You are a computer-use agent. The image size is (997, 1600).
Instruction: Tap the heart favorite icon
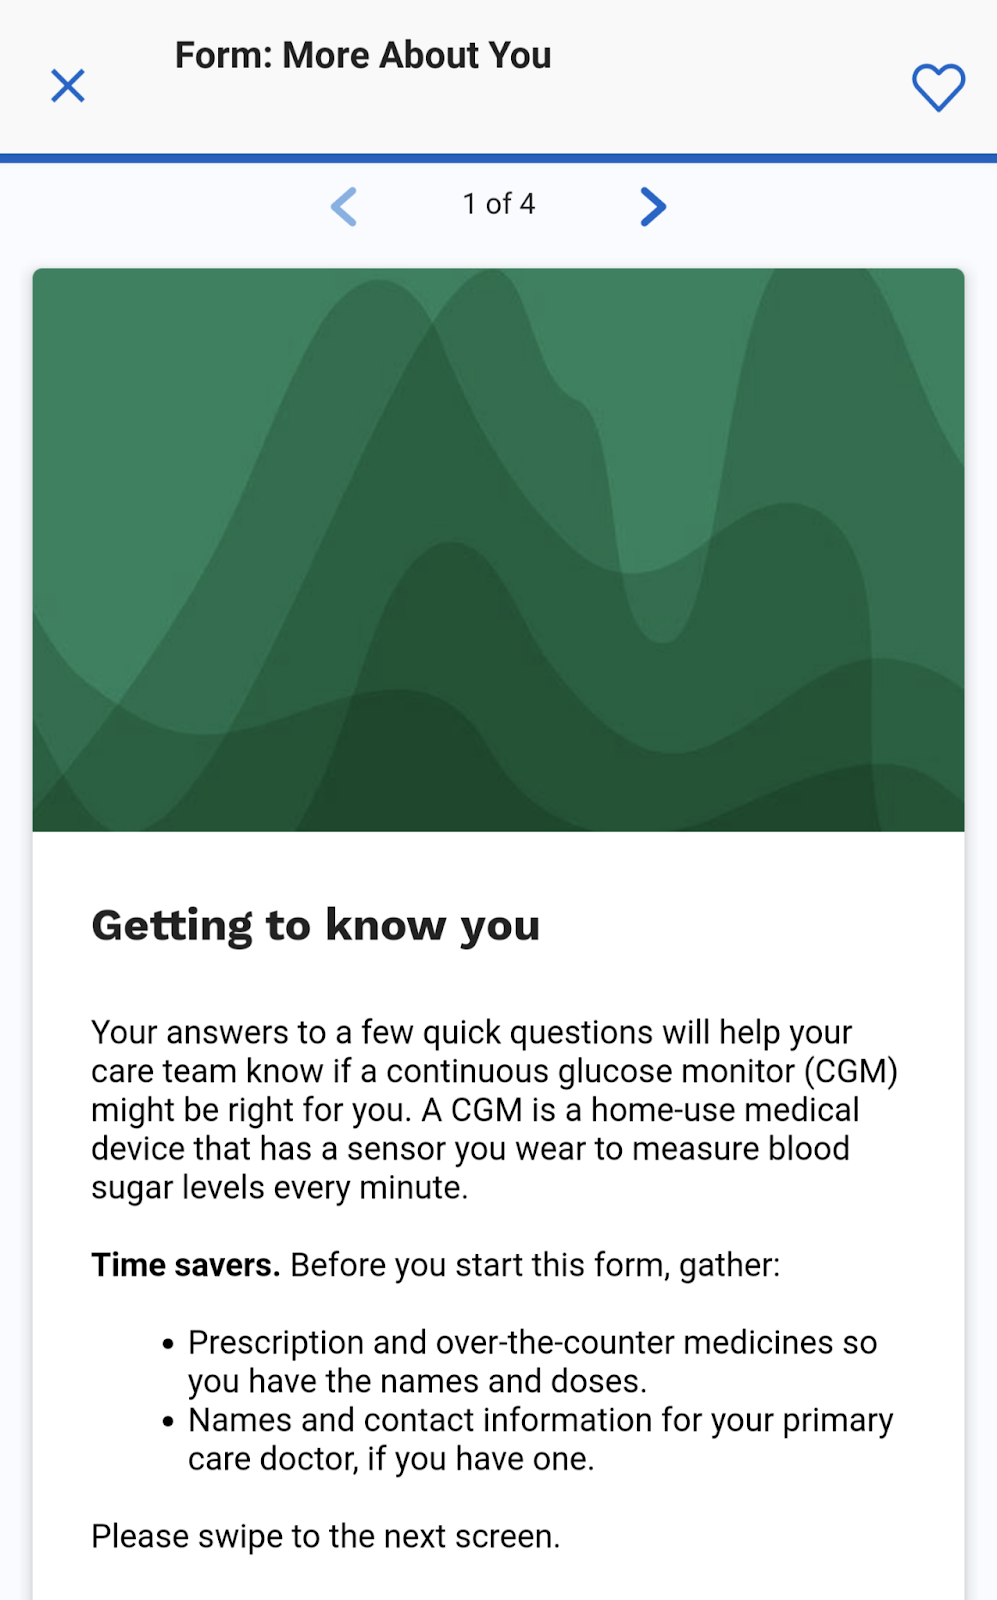coord(938,87)
